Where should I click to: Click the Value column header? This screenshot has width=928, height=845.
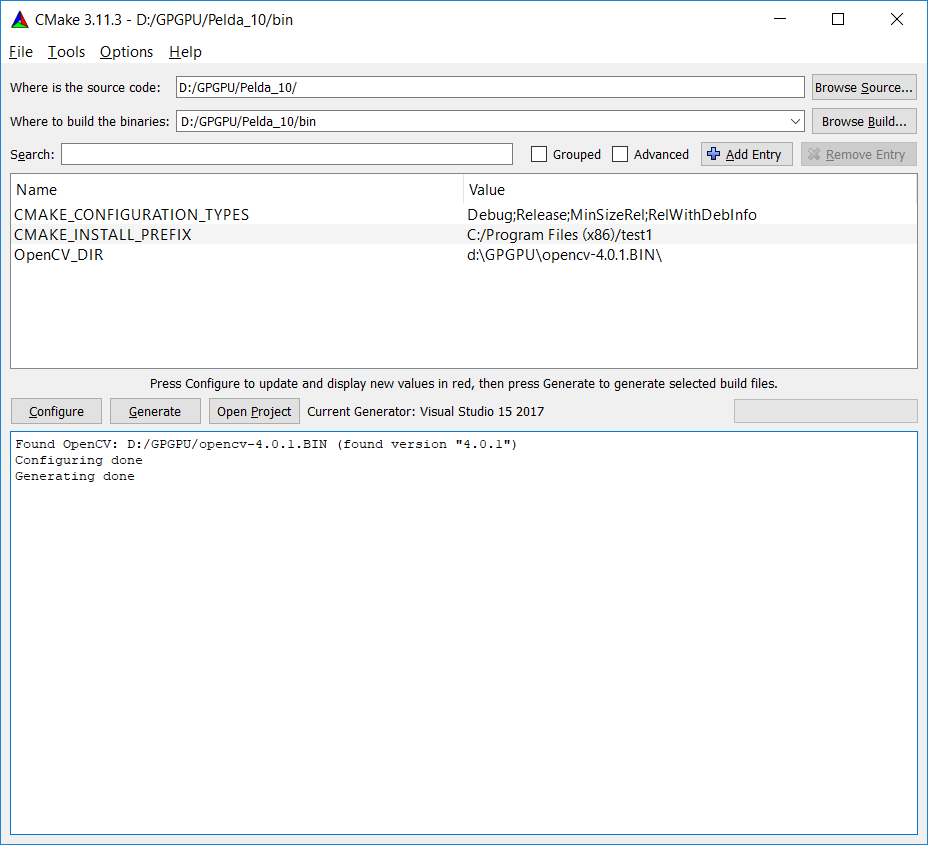click(x=486, y=190)
